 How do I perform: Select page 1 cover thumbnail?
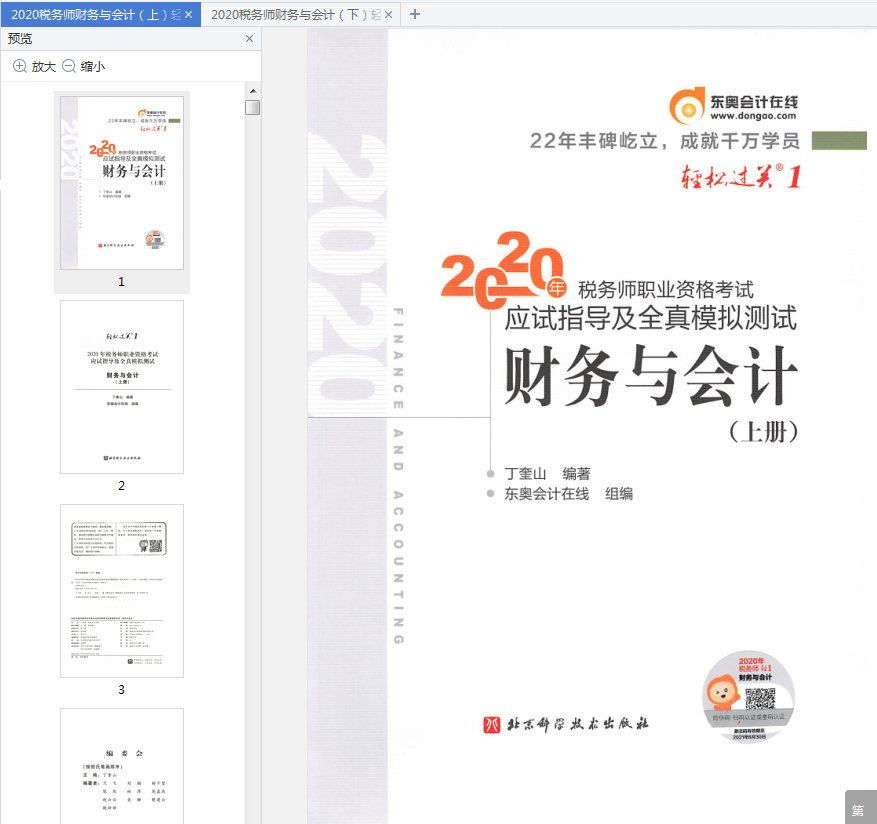point(122,182)
